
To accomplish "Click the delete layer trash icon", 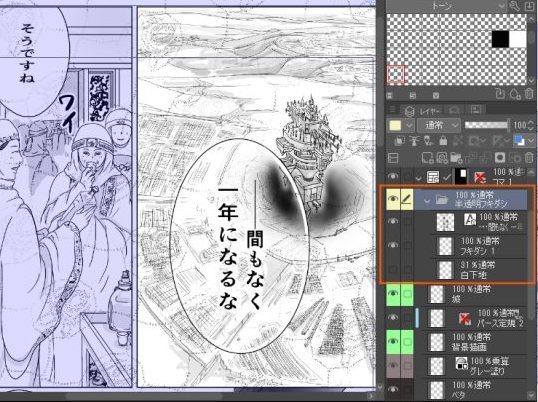I will pos(529,158).
